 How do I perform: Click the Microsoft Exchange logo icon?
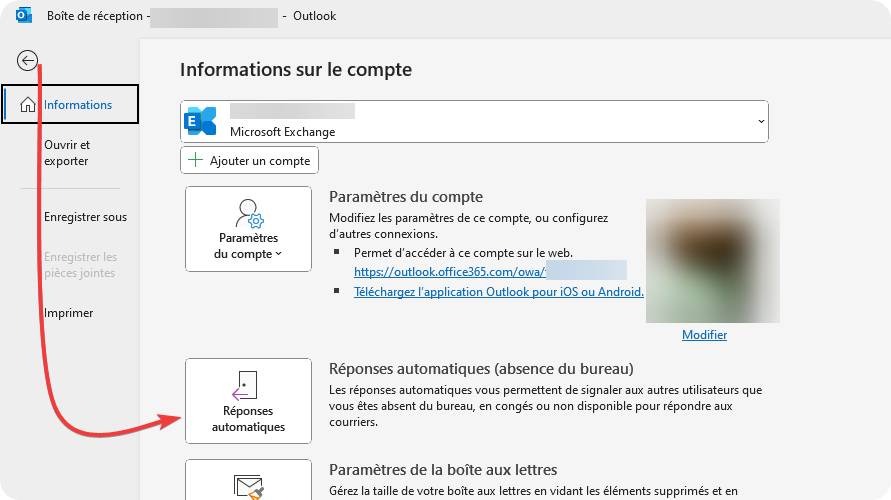pyautogui.click(x=201, y=121)
